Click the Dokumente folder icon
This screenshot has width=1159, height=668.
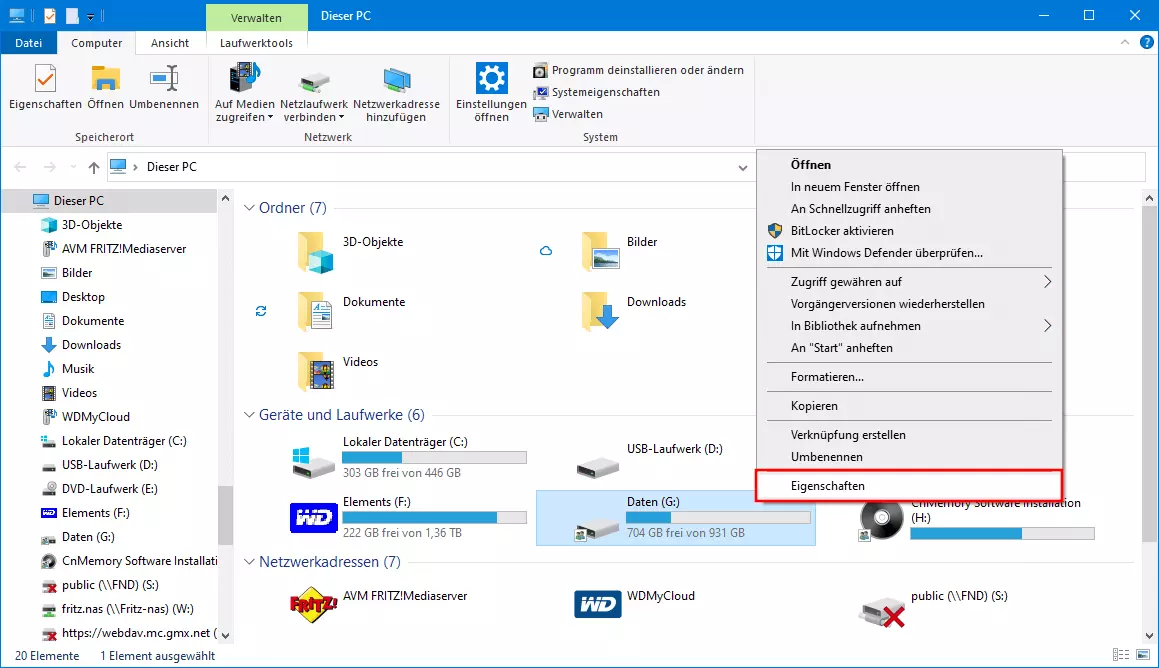(x=316, y=311)
